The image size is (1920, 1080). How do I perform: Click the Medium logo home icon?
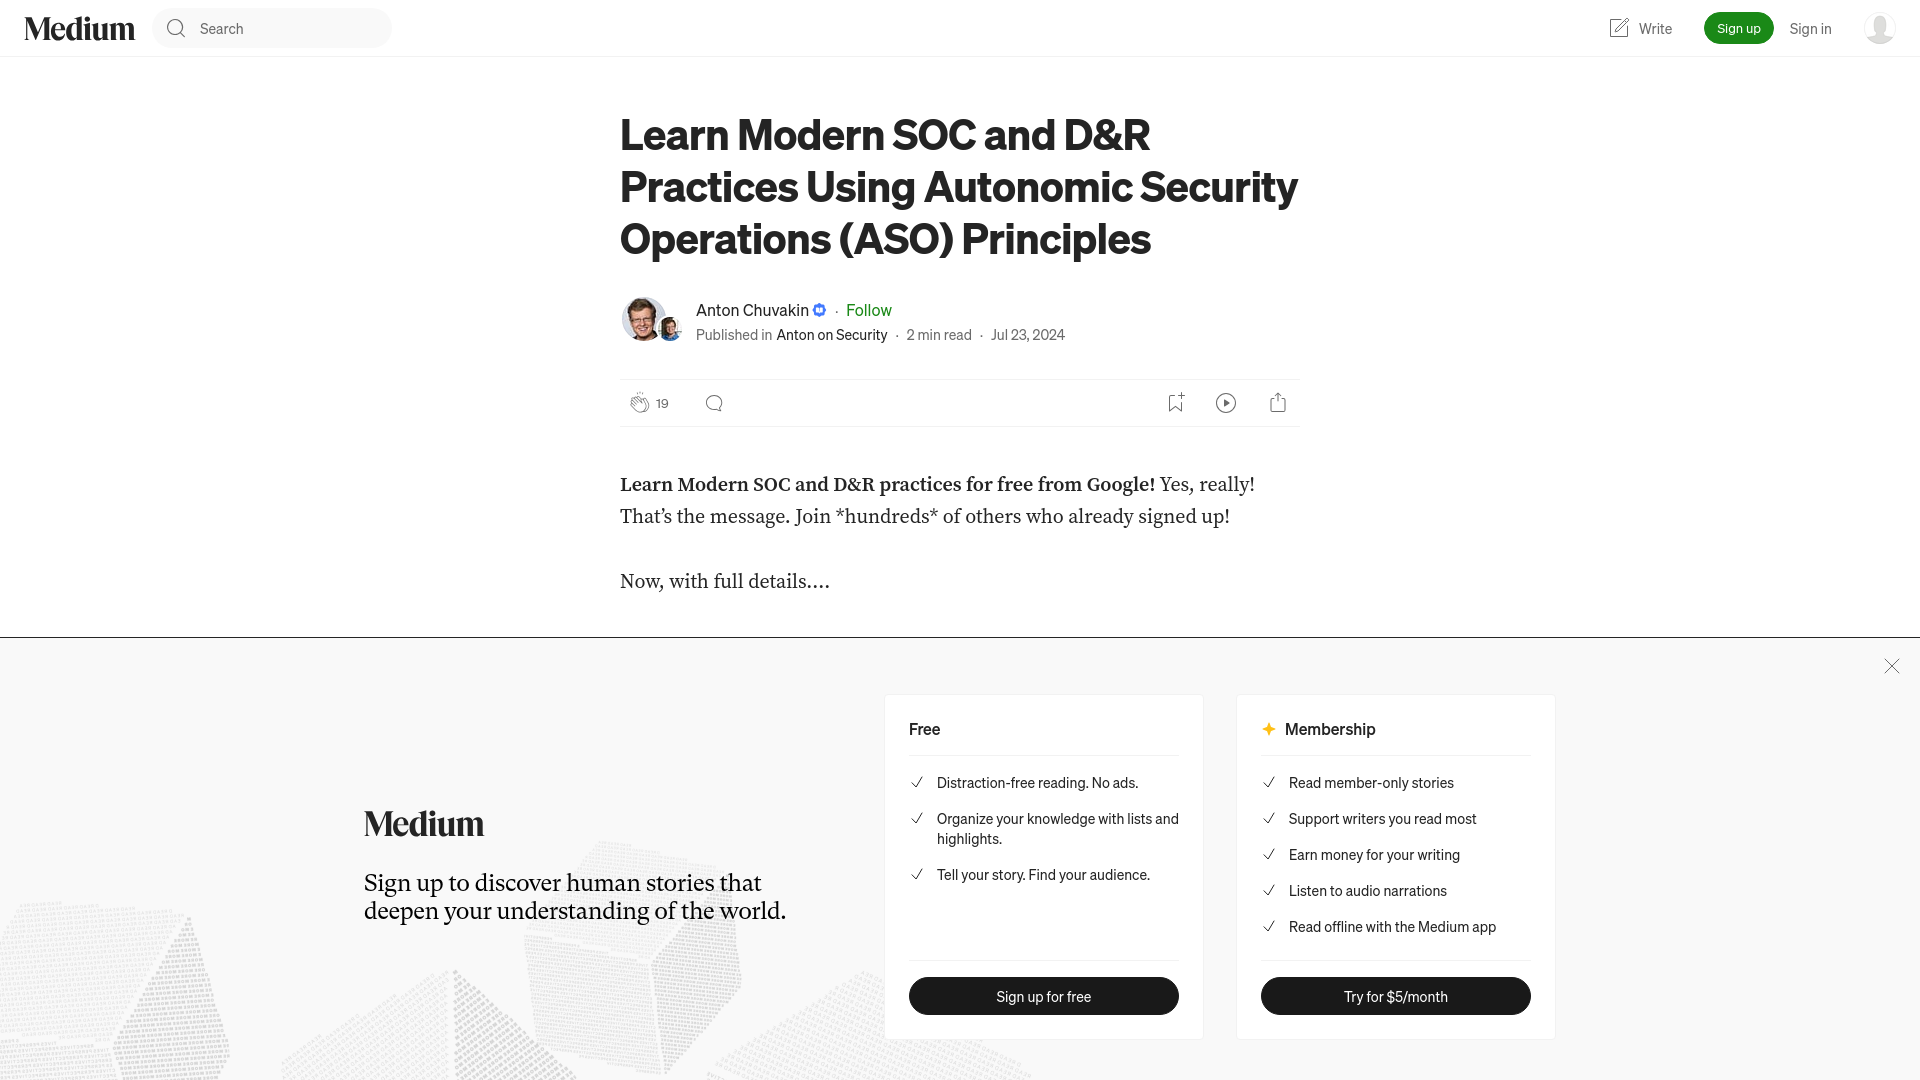coord(79,28)
